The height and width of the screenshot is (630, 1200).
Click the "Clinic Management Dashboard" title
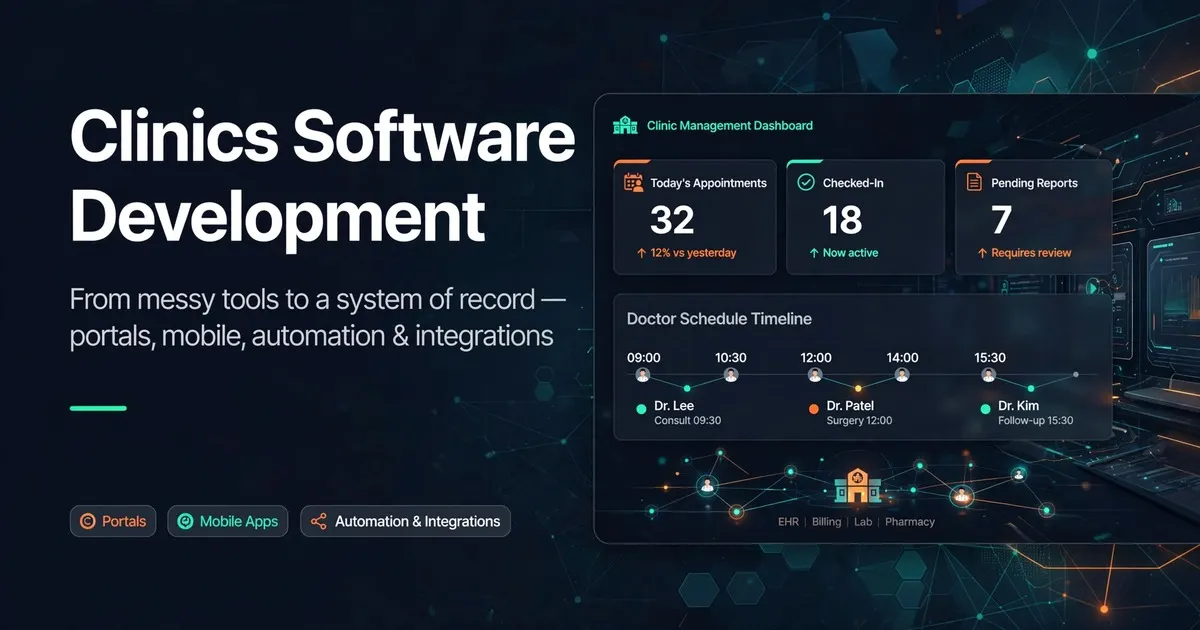[x=730, y=126]
